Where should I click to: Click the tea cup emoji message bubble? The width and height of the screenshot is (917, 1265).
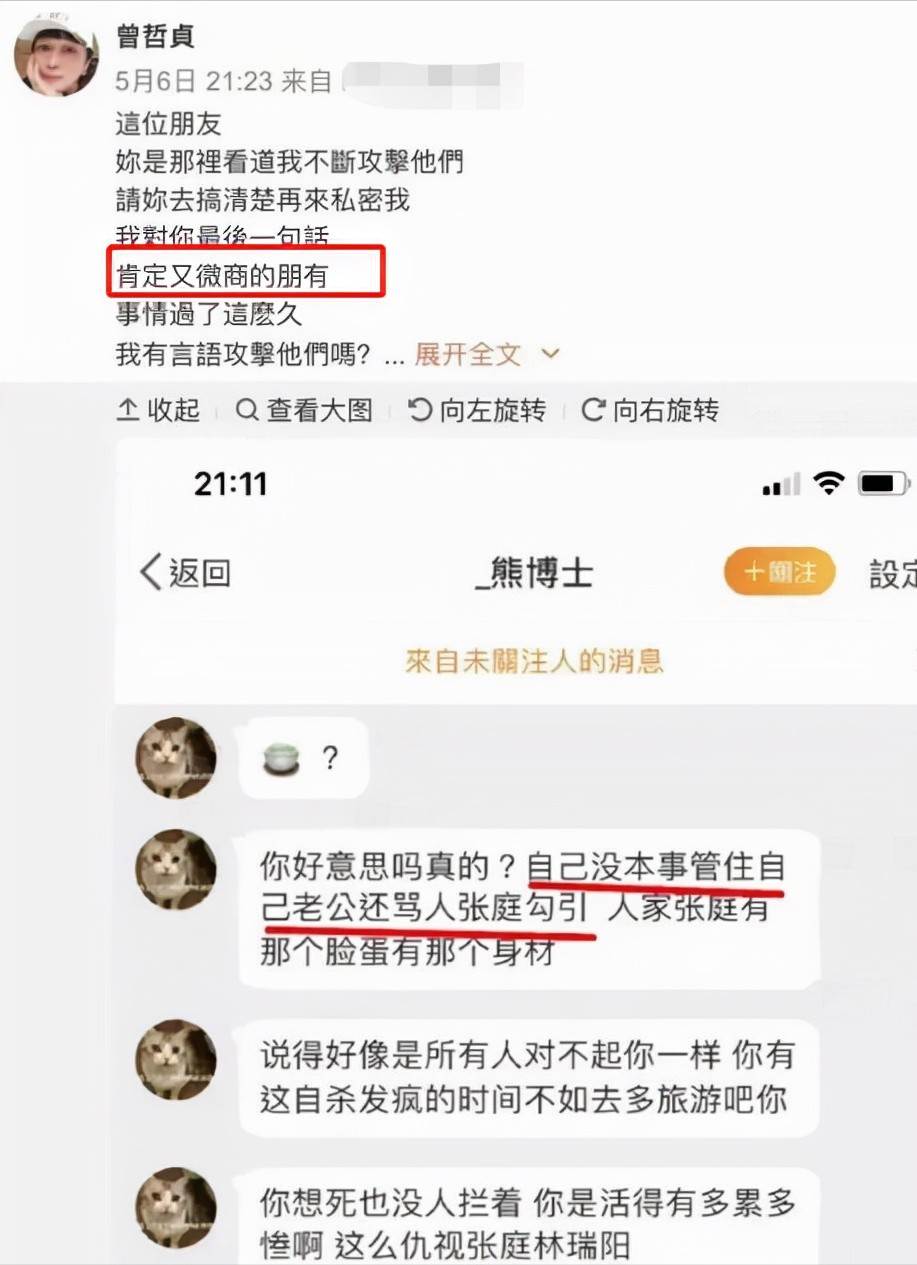point(304,758)
